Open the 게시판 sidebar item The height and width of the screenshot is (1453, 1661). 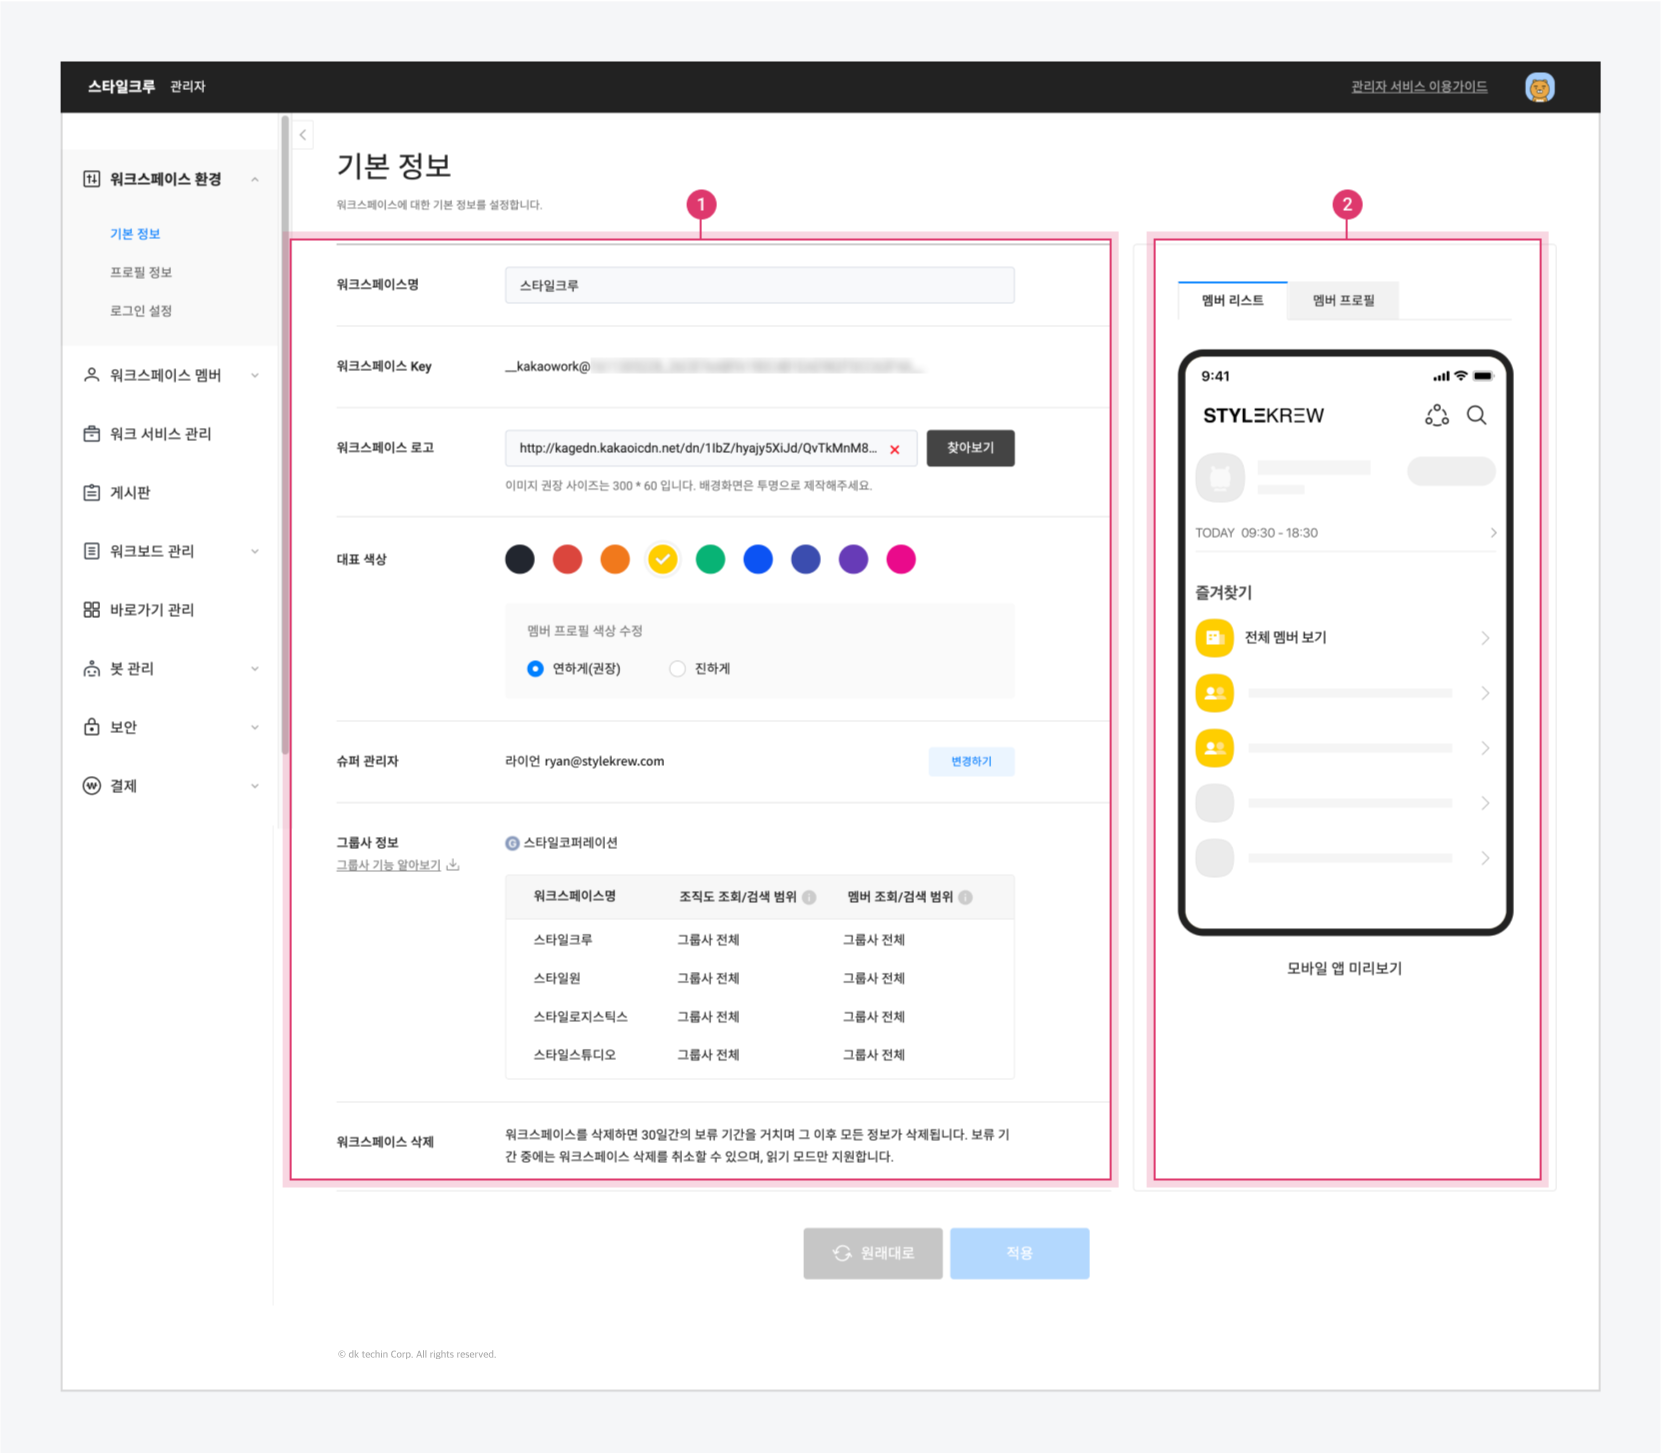pyautogui.click(x=130, y=492)
